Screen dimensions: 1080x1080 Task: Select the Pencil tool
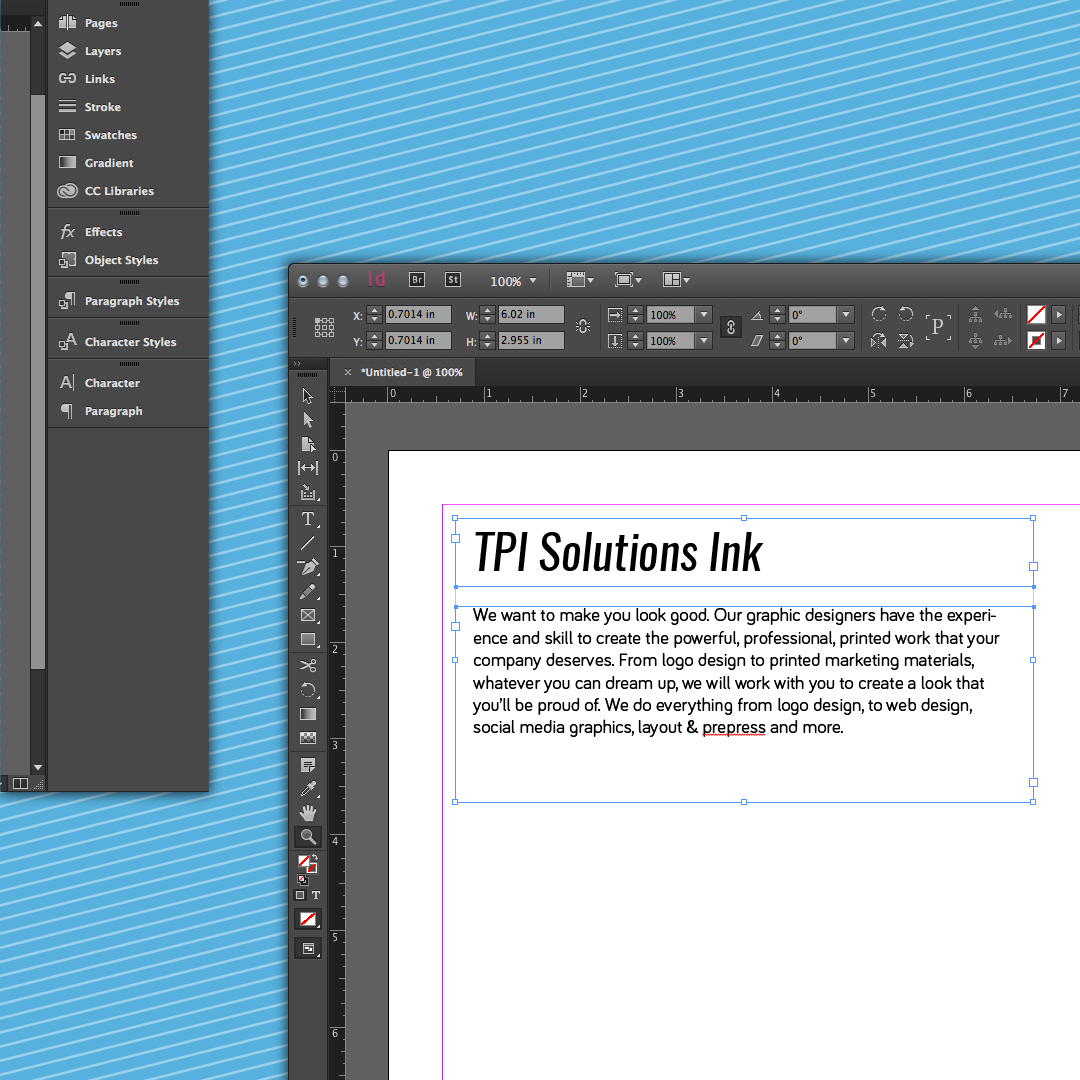click(307, 592)
